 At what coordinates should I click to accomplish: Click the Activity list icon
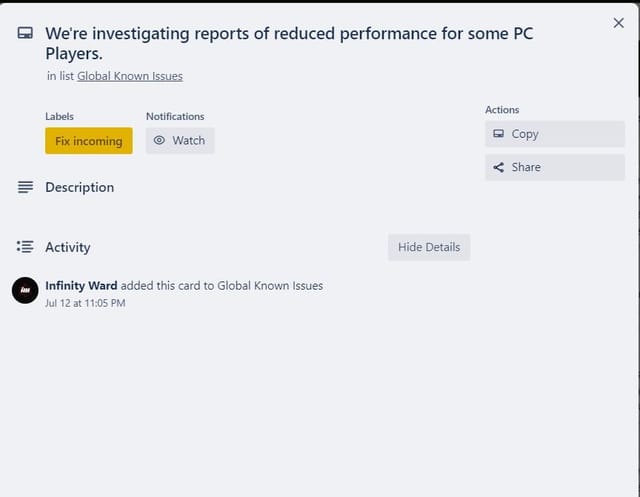coord(25,247)
